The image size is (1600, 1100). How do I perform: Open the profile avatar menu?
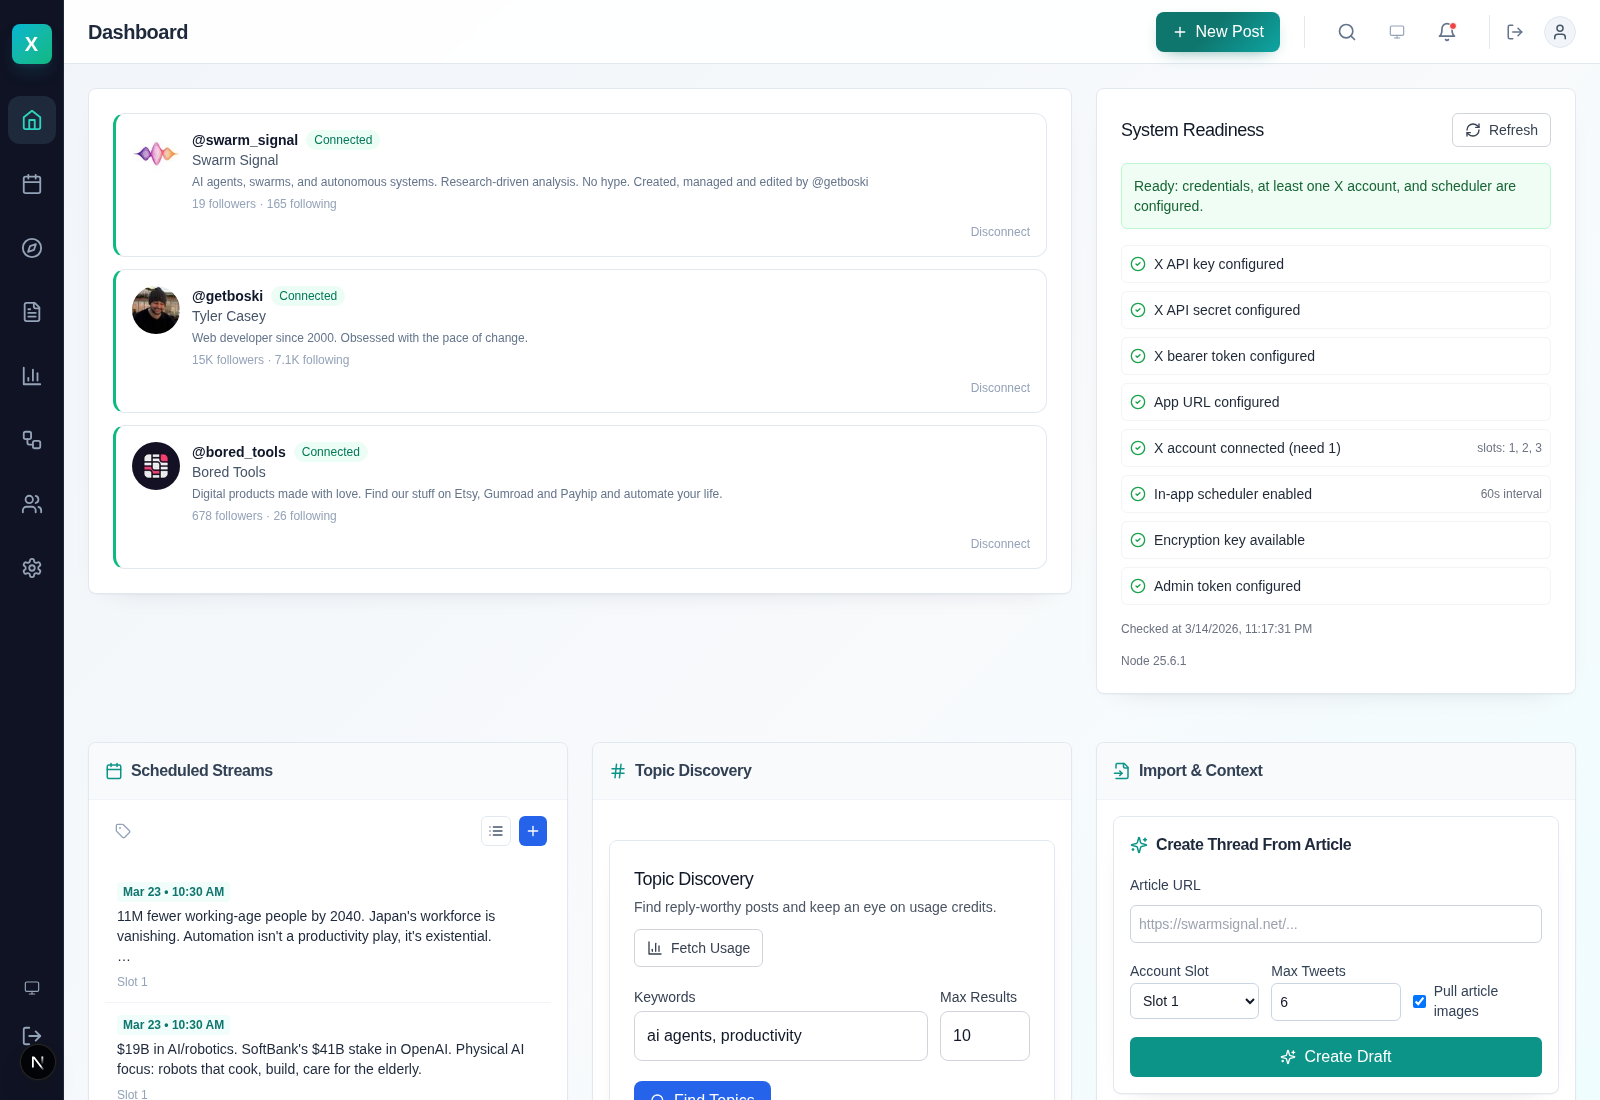pyautogui.click(x=1560, y=32)
